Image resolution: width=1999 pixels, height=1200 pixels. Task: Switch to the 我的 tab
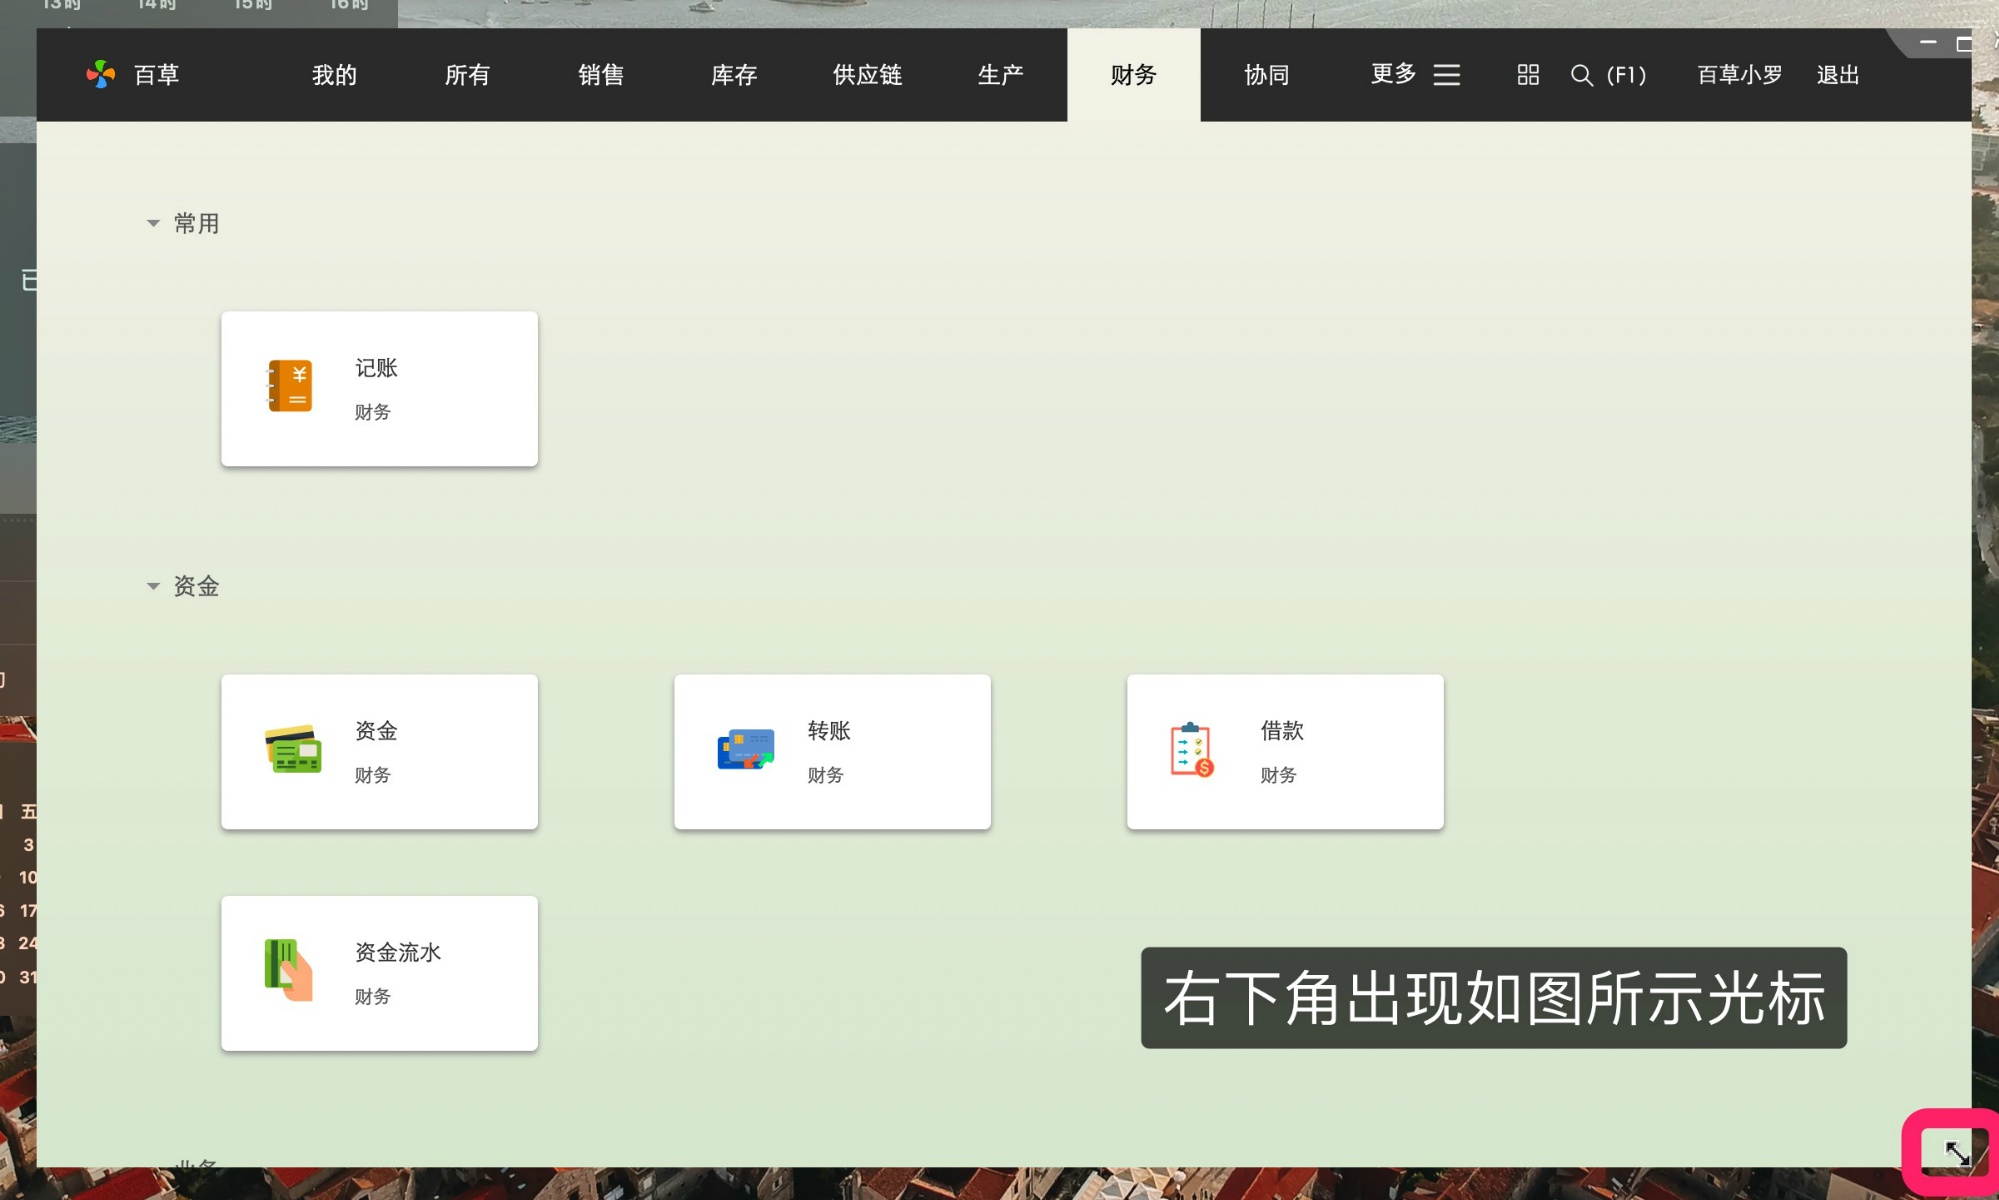click(334, 75)
